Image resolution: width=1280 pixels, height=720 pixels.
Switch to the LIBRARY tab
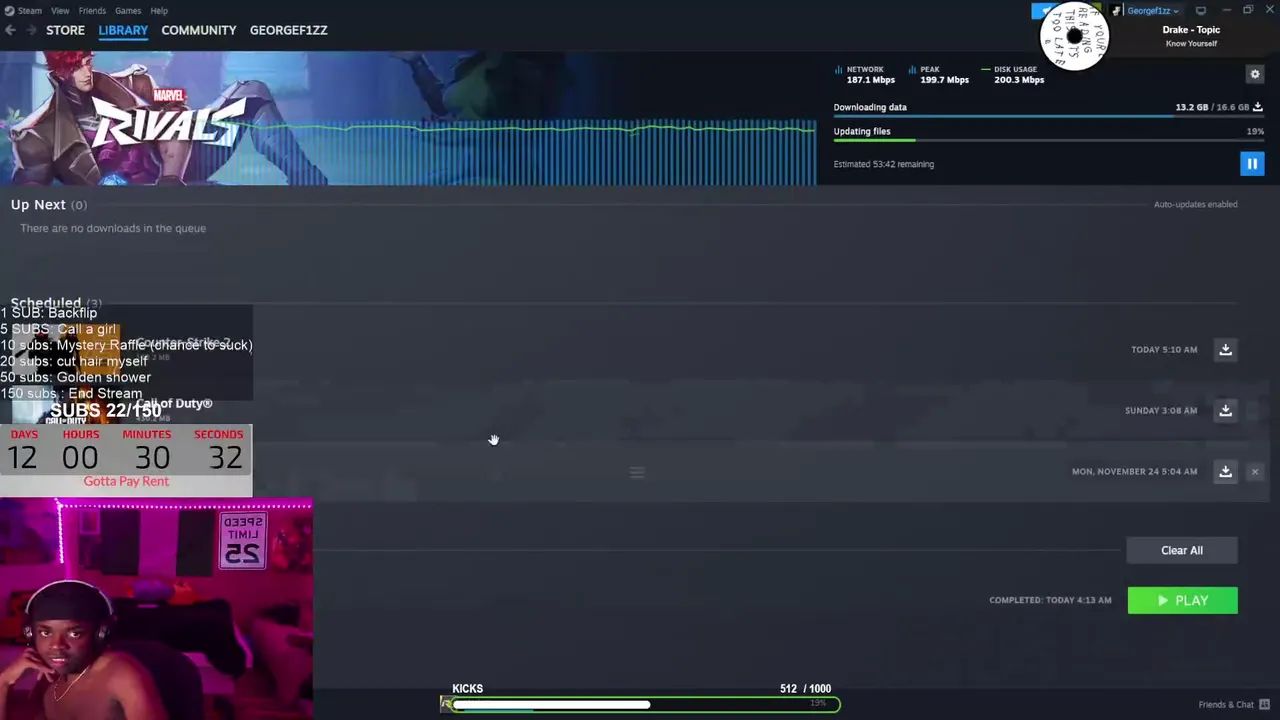123,30
